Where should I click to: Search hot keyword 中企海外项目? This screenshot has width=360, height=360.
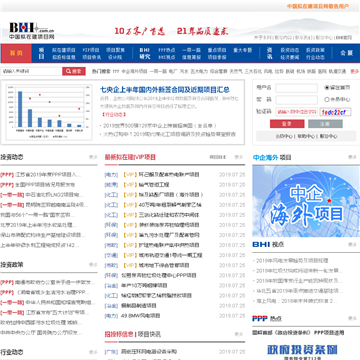click(134, 71)
